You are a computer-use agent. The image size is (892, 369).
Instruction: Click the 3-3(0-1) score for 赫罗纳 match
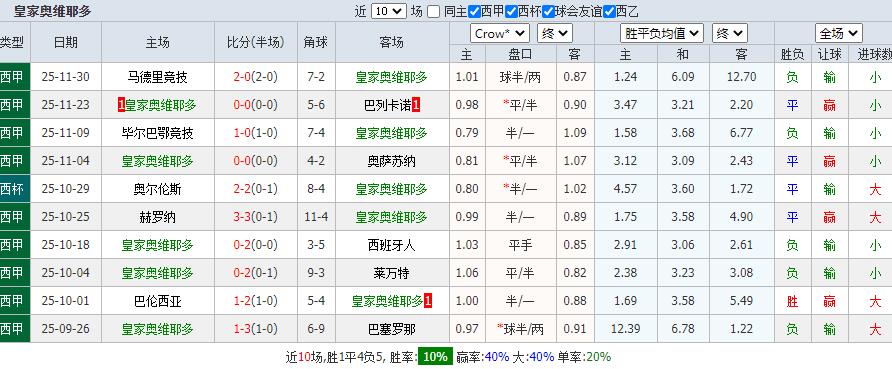[x=255, y=217]
